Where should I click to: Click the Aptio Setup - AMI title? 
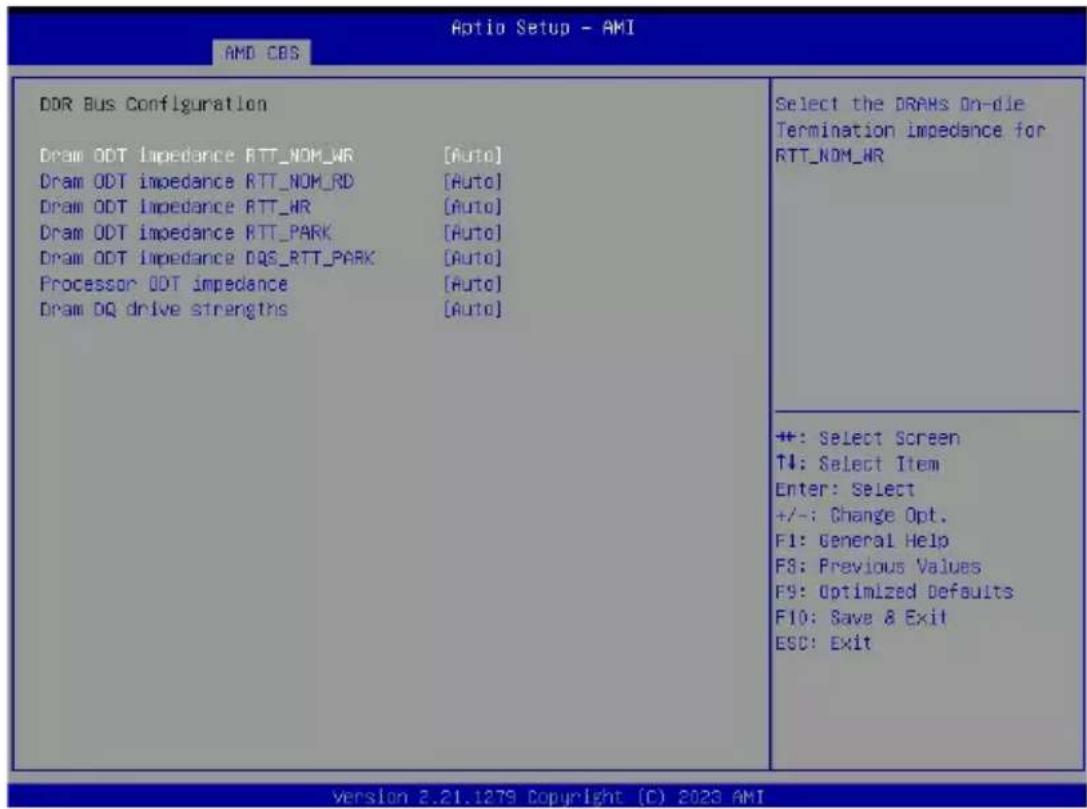tap(543, 28)
